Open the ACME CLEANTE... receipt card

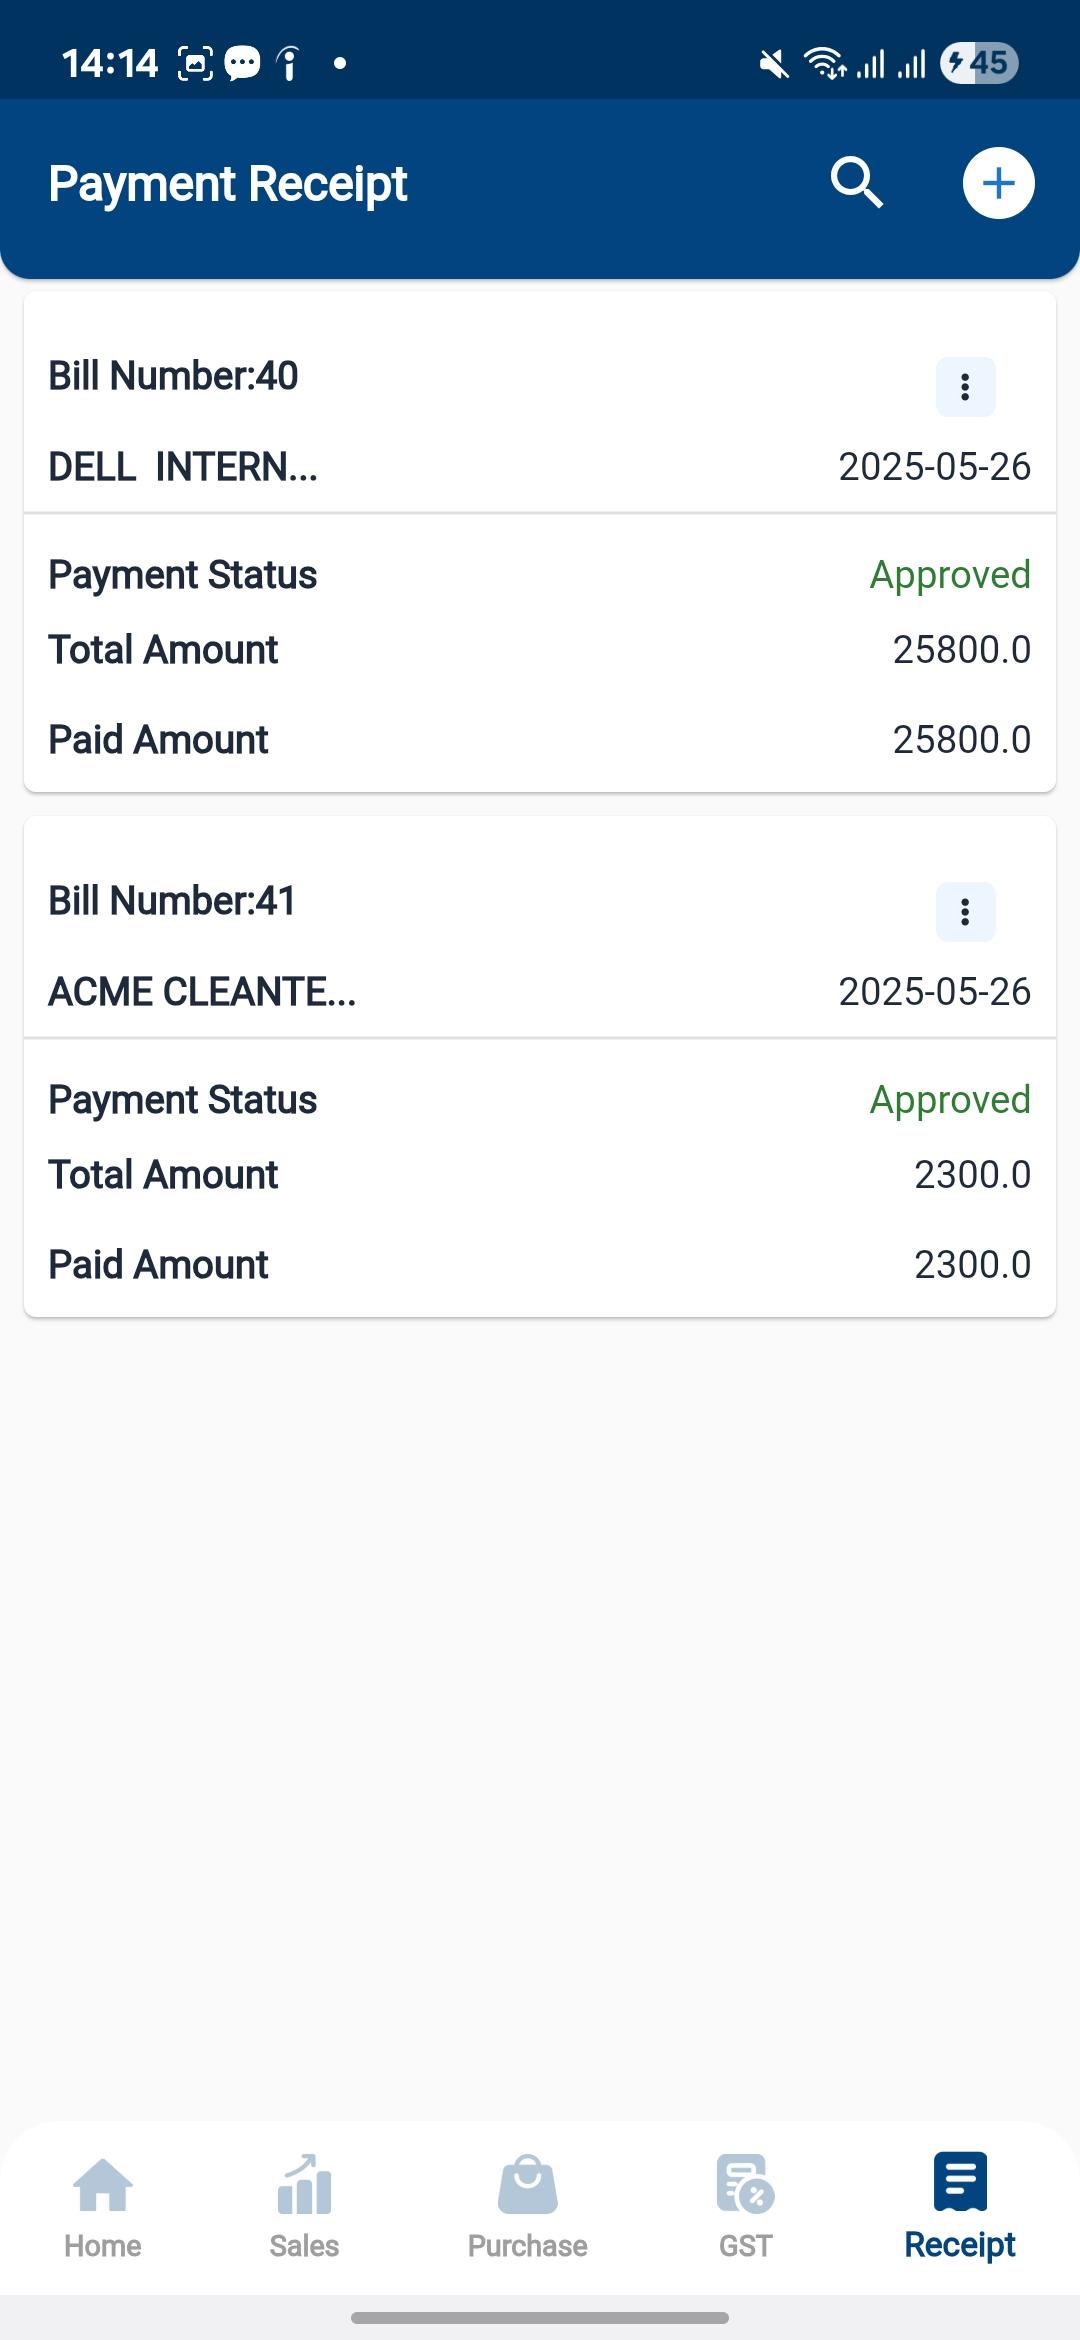[x=202, y=992]
